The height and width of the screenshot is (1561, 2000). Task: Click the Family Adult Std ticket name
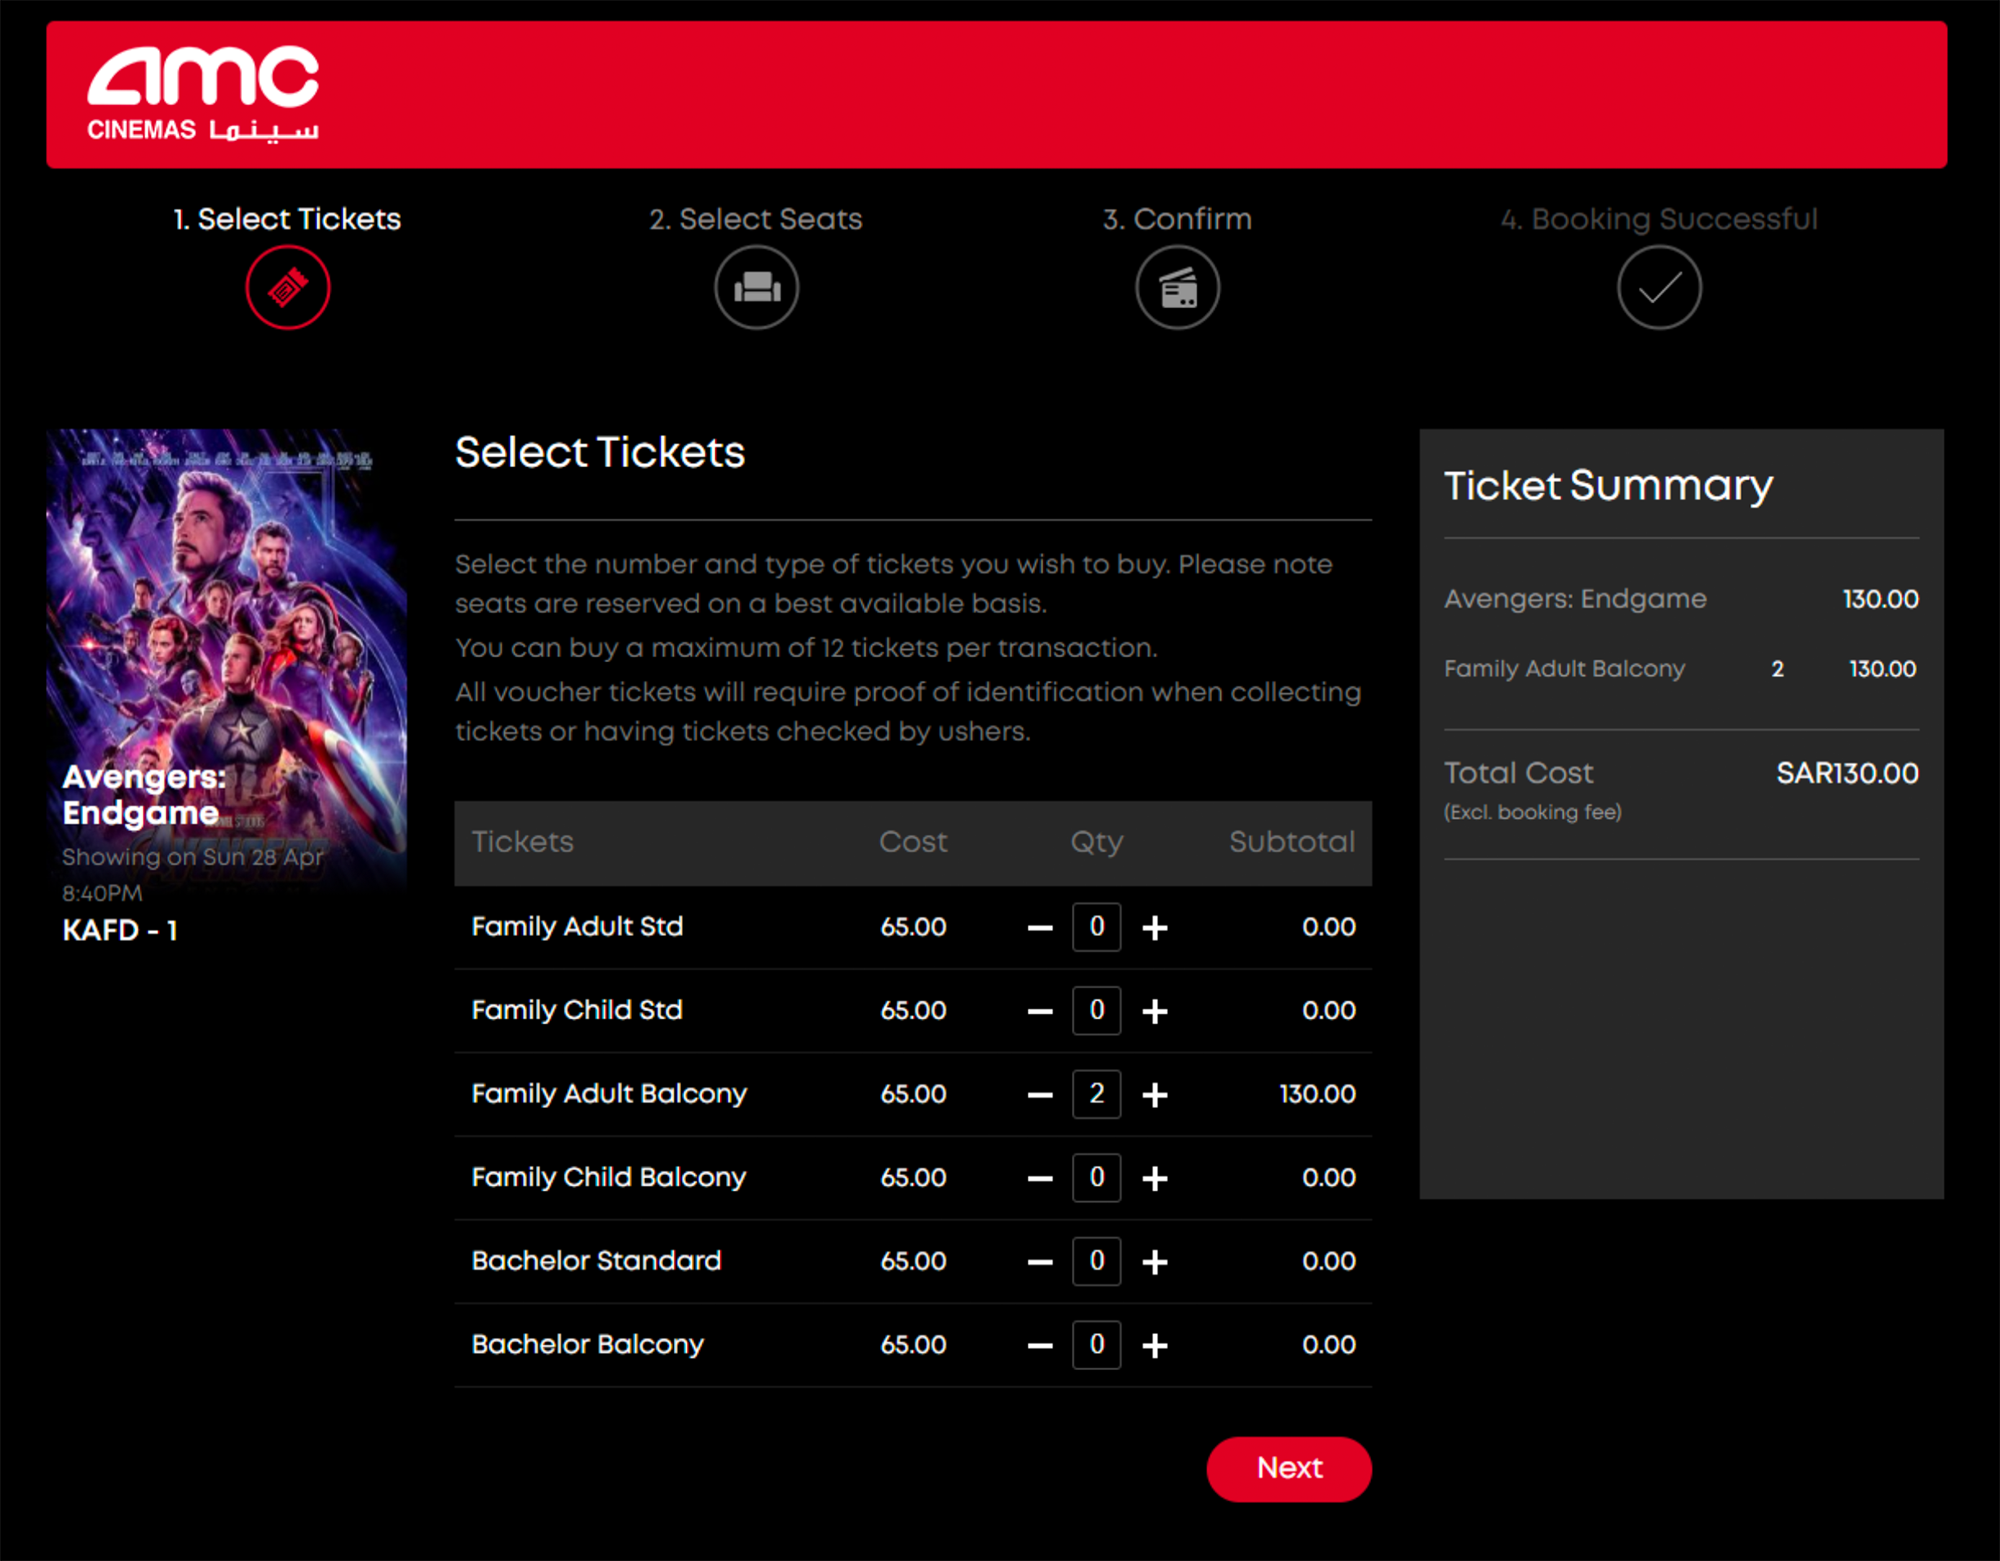[577, 927]
